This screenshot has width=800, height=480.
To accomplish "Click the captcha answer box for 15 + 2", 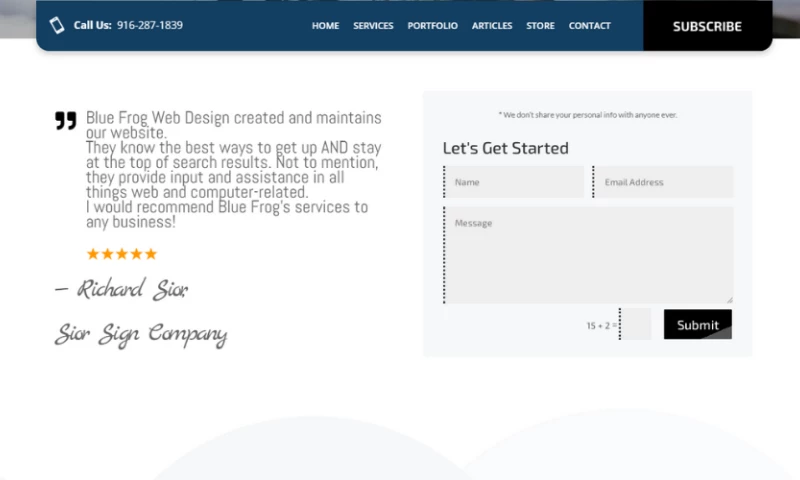I will point(636,325).
